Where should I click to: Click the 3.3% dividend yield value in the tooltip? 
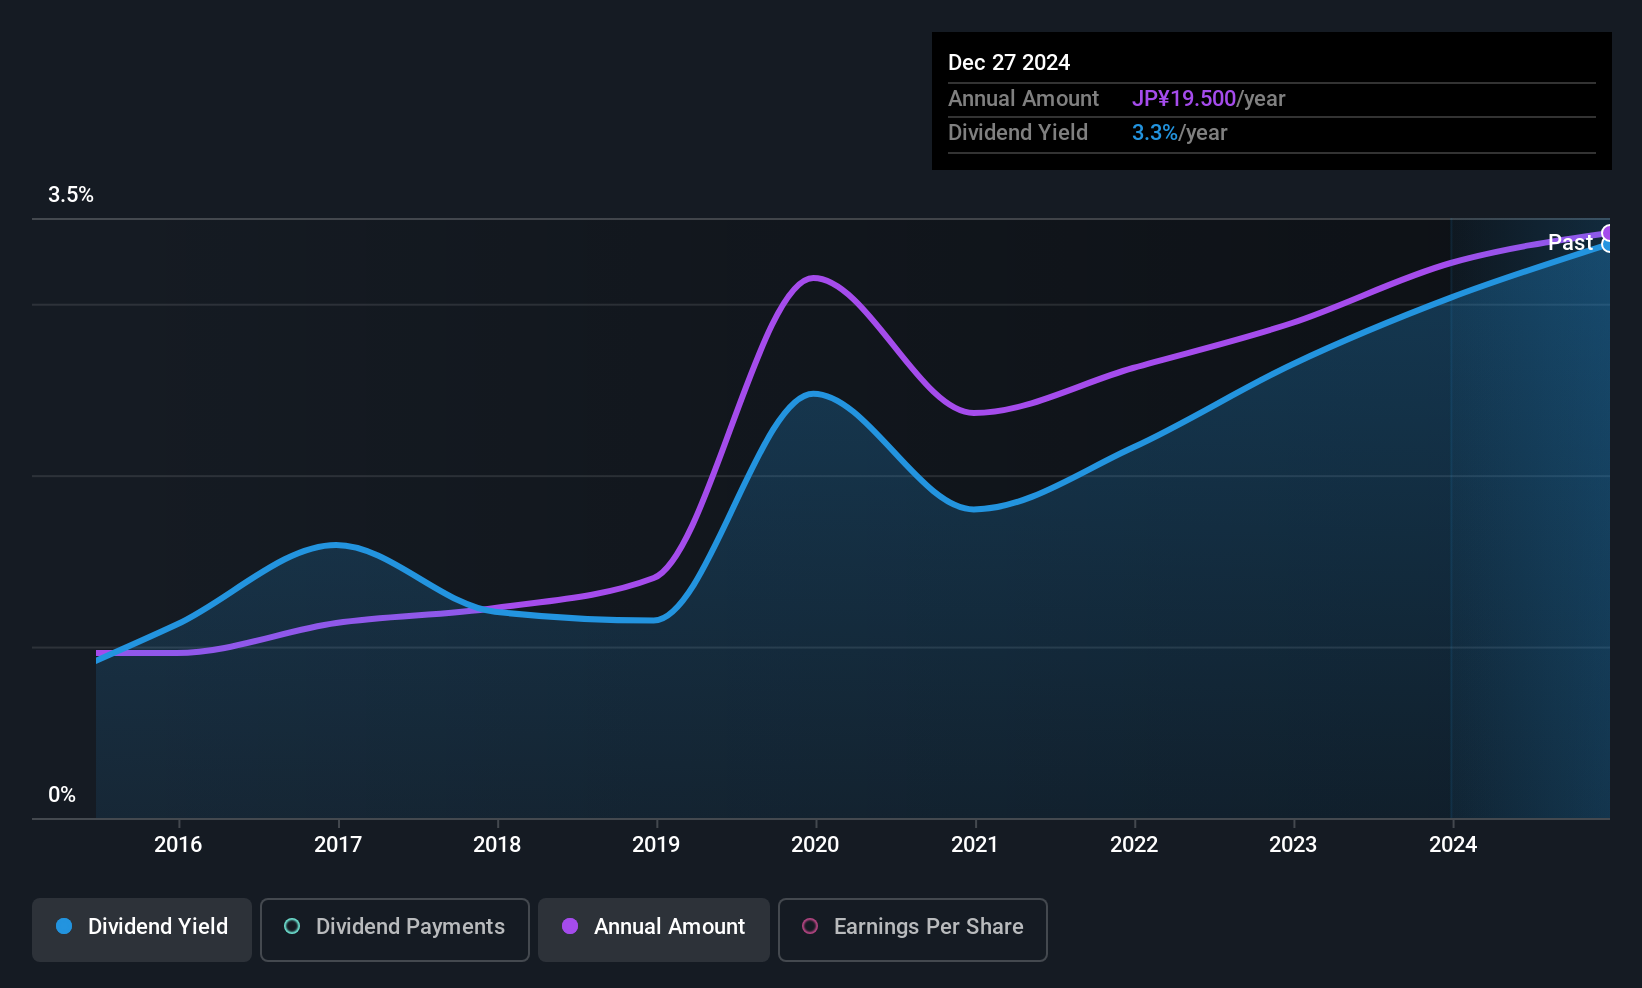click(1155, 132)
